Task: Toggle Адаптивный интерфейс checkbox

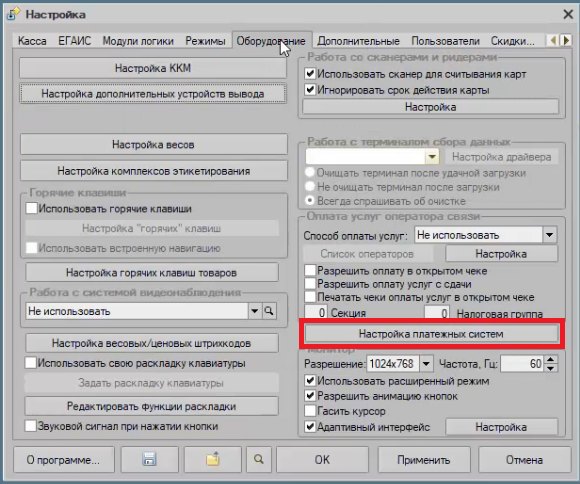Action: (310, 427)
